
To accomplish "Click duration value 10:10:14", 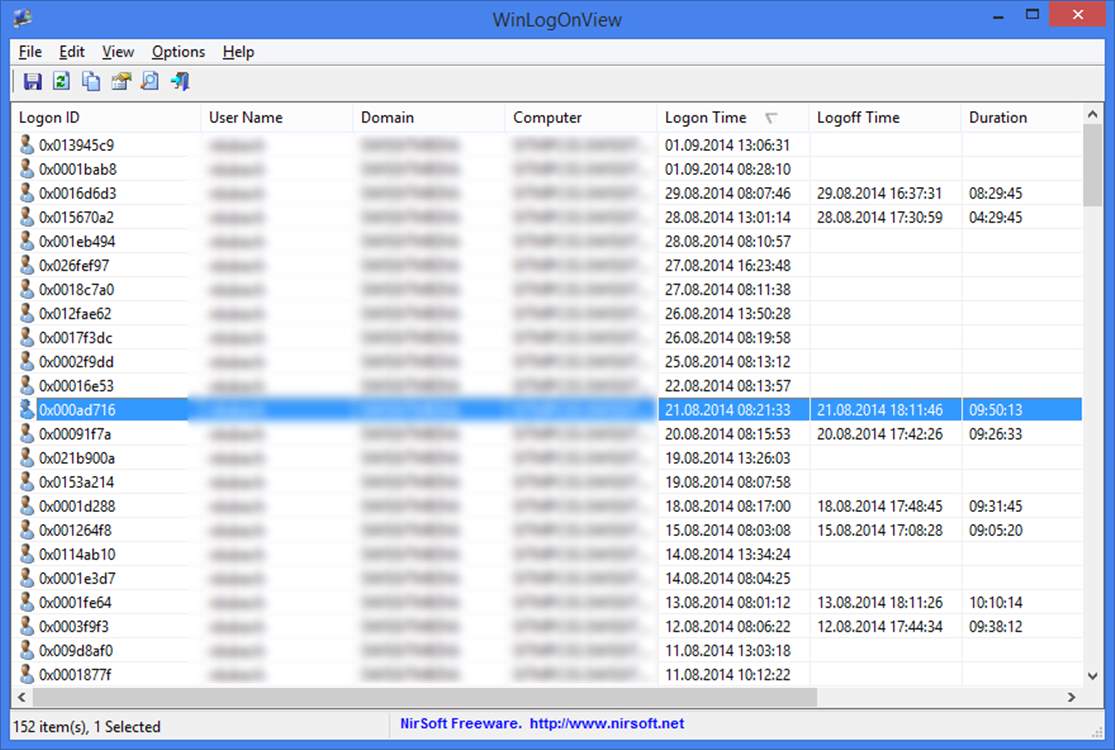I will click(x=996, y=603).
